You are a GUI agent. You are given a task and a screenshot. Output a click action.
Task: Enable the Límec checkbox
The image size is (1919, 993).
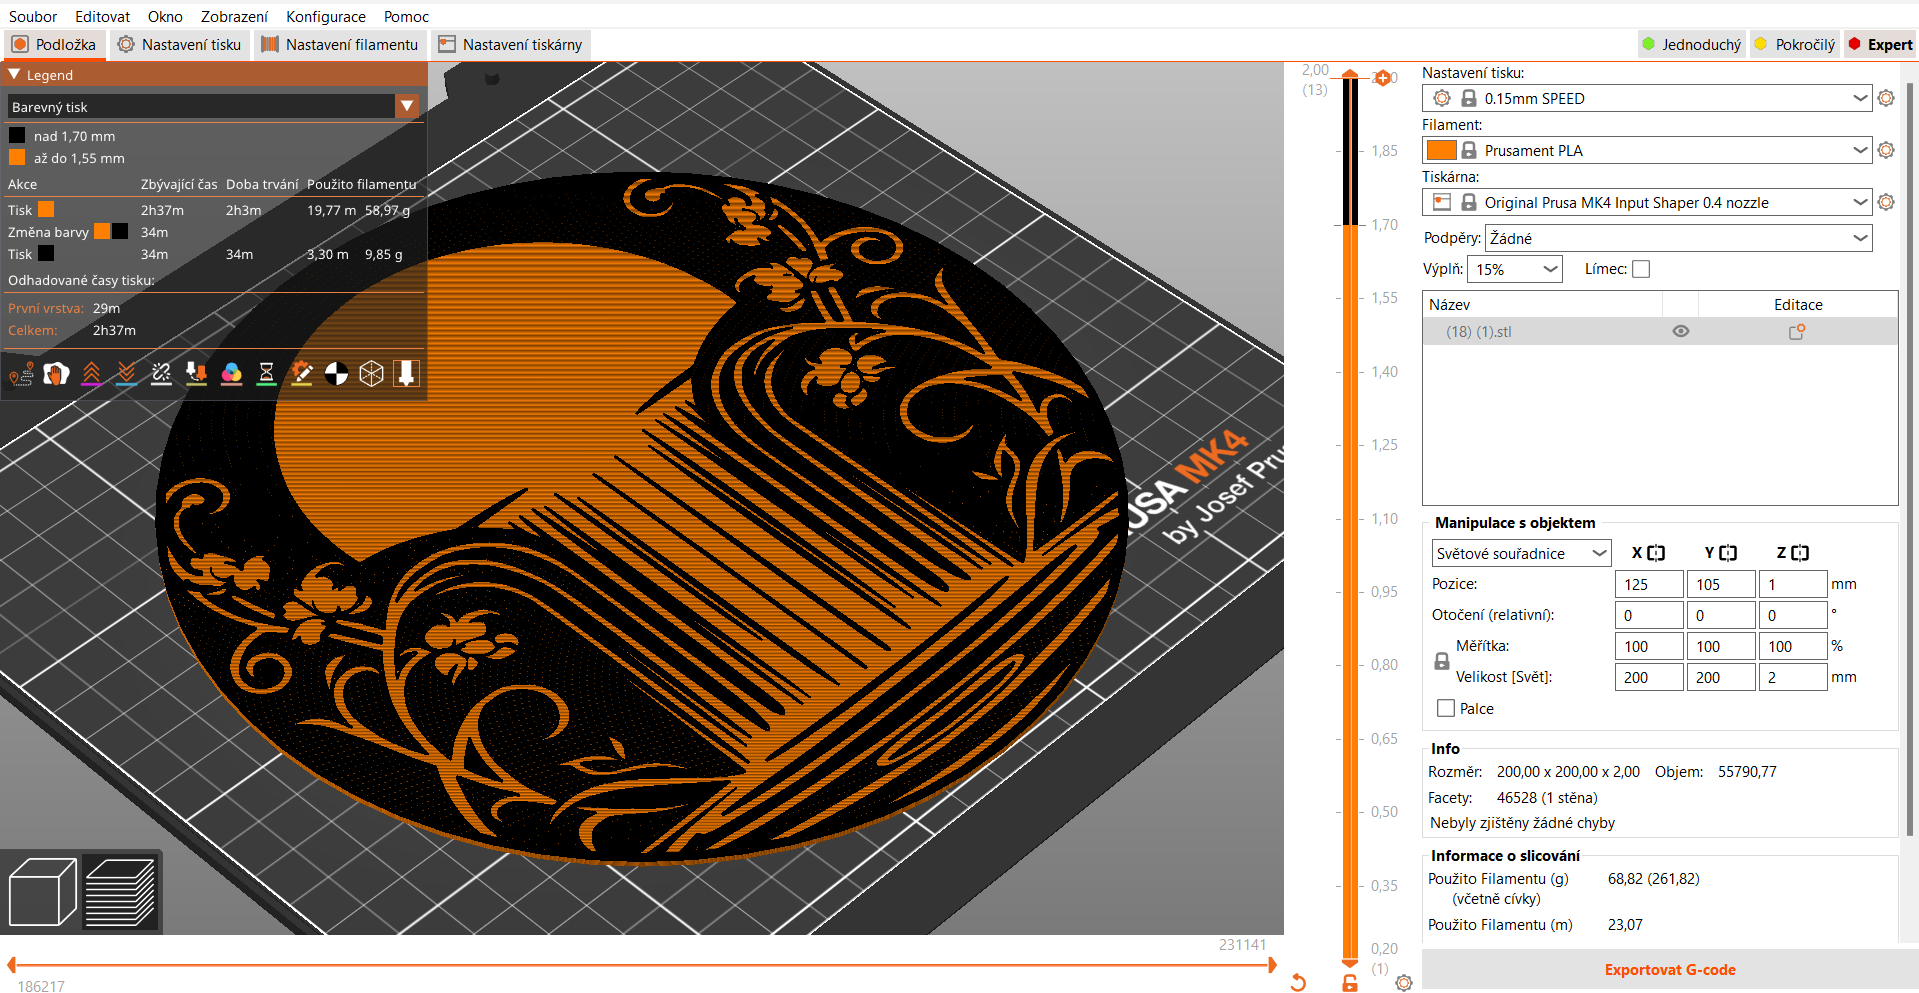pos(1641,269)
